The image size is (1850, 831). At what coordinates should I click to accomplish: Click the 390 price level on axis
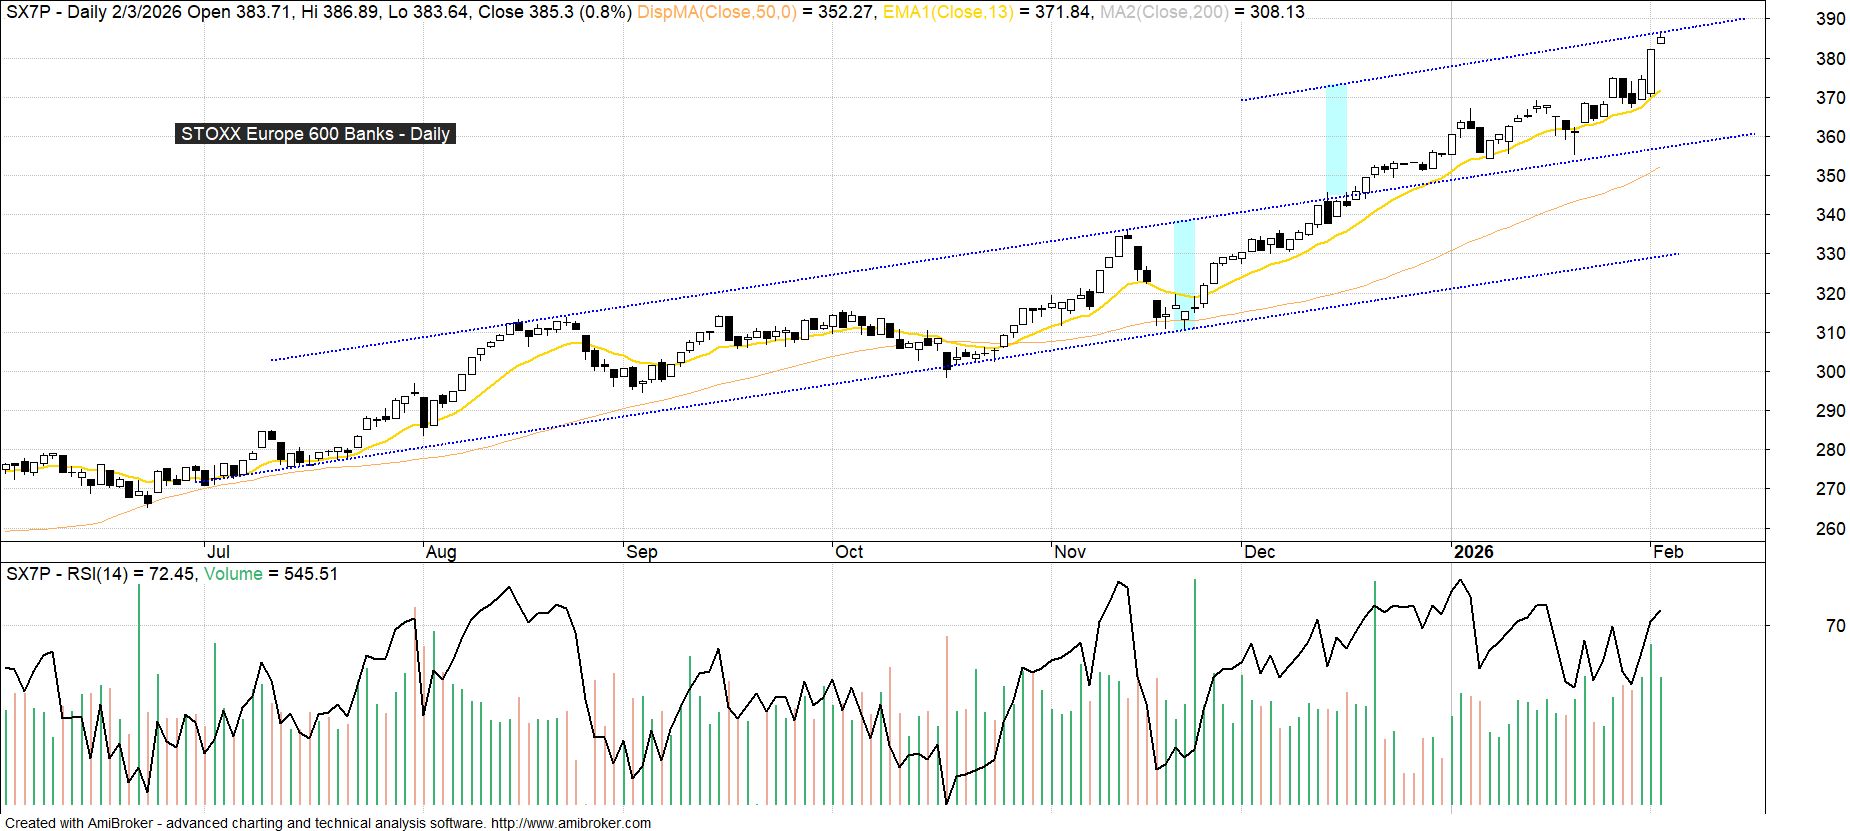point(1802,19)
